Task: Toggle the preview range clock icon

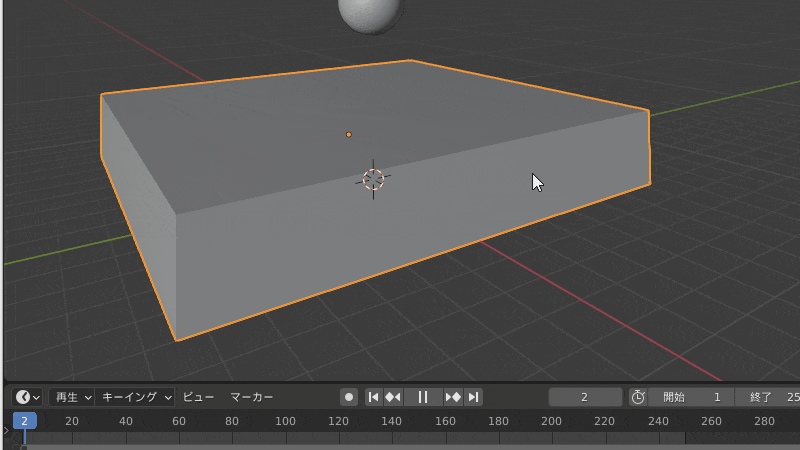Action: coord(638,397)
